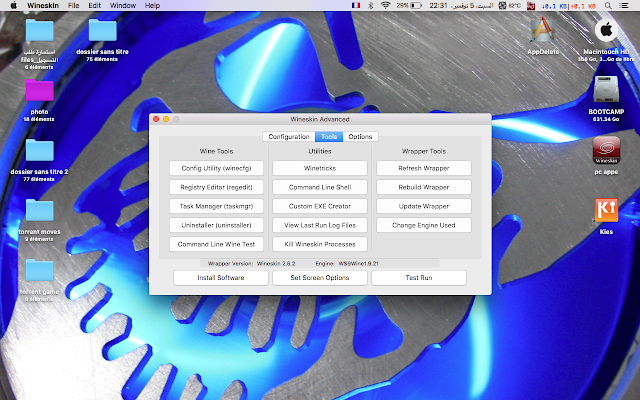Click the temperature monitor menu bar icon
This screenshot has height=400, width=640.
509,5
